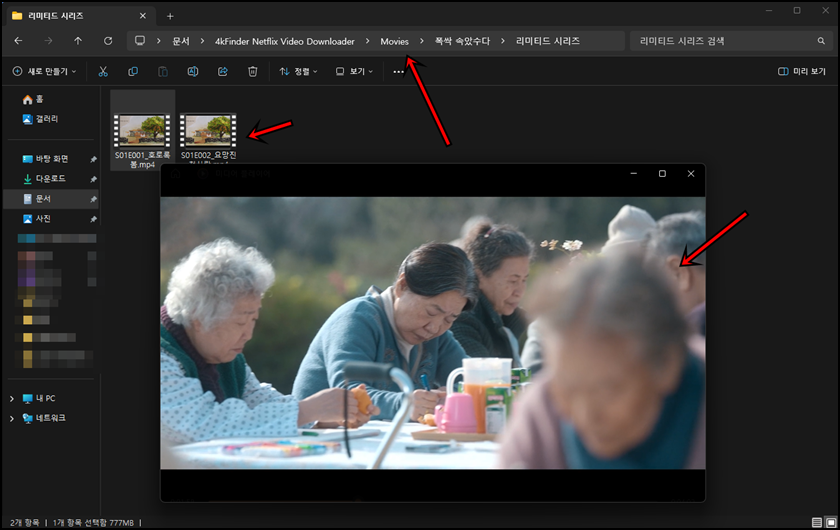This screenshot has width=840, height=530.
Task: Open the 새로 만들기 dropdown
Action: (x=44, y=71)
